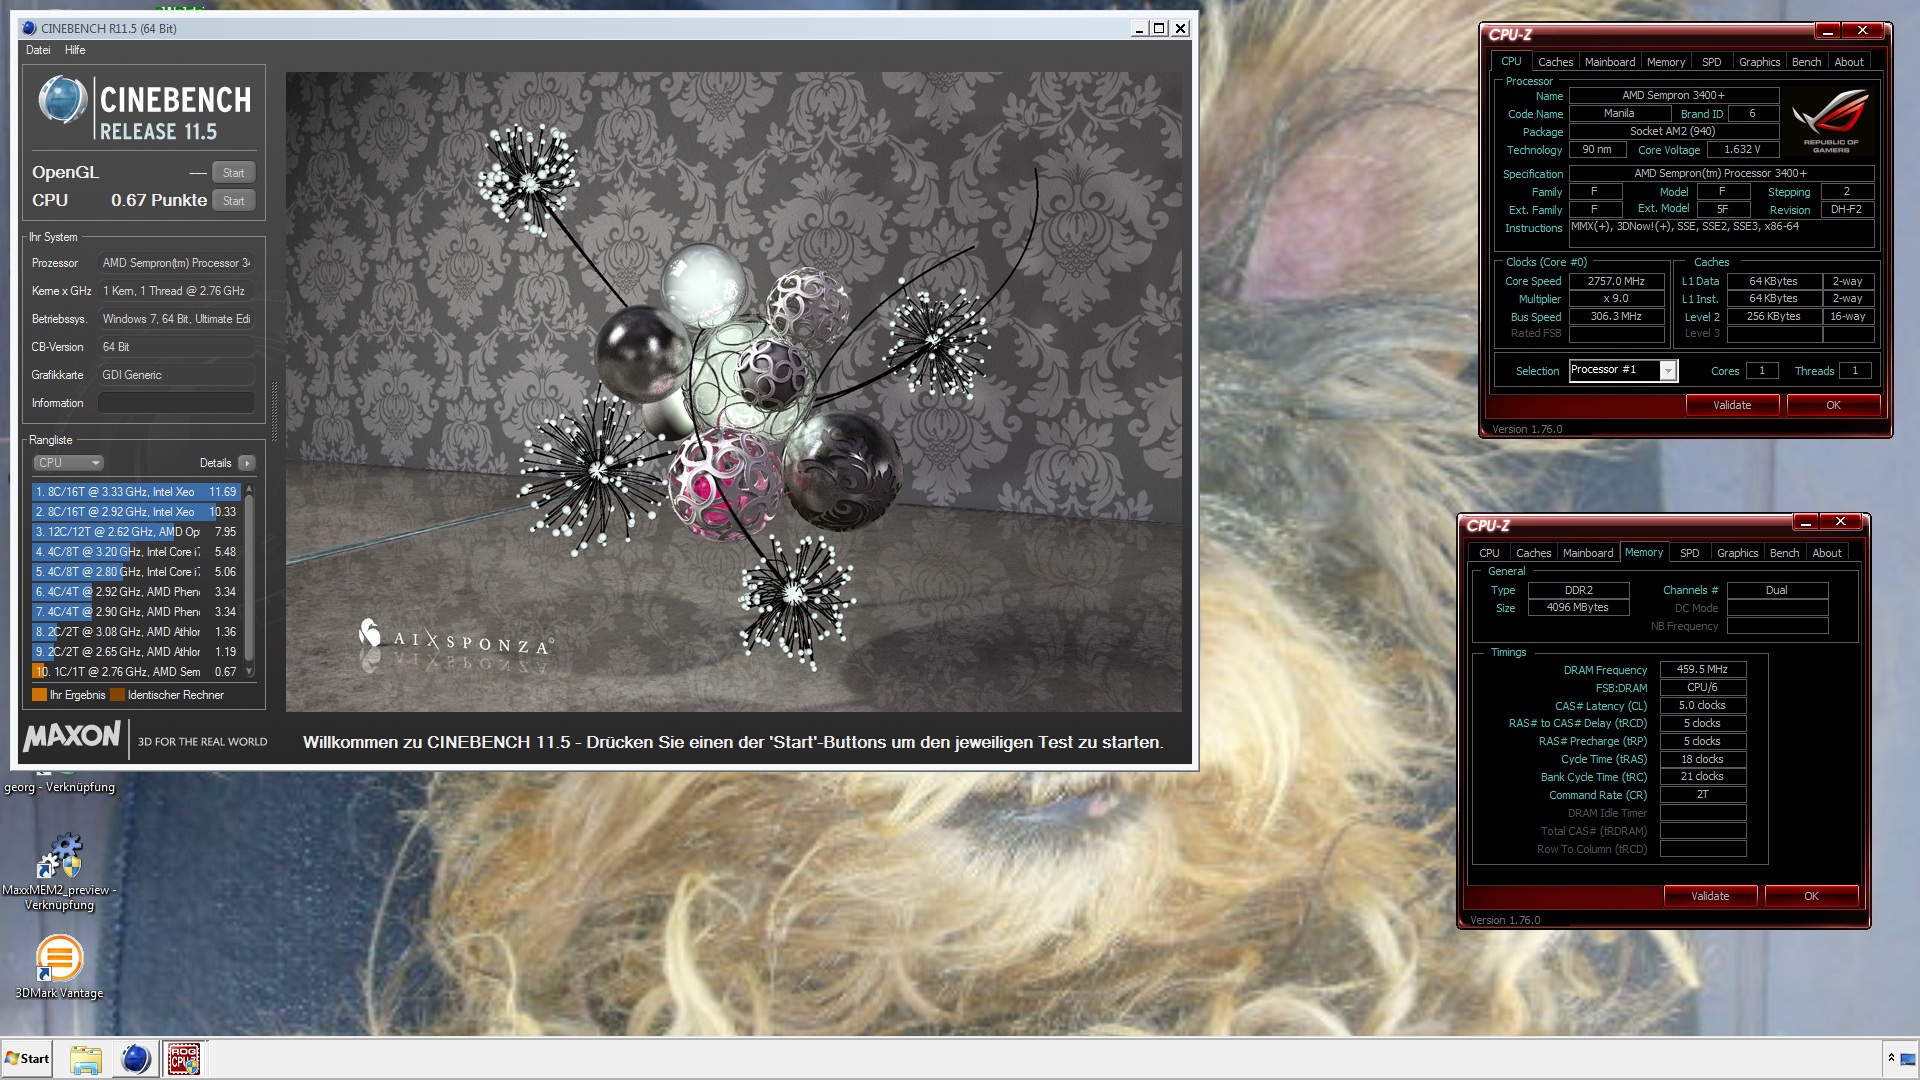
Task: Click the Core Speed value 2757.0 MHz
Action: tap(1616, 282)
